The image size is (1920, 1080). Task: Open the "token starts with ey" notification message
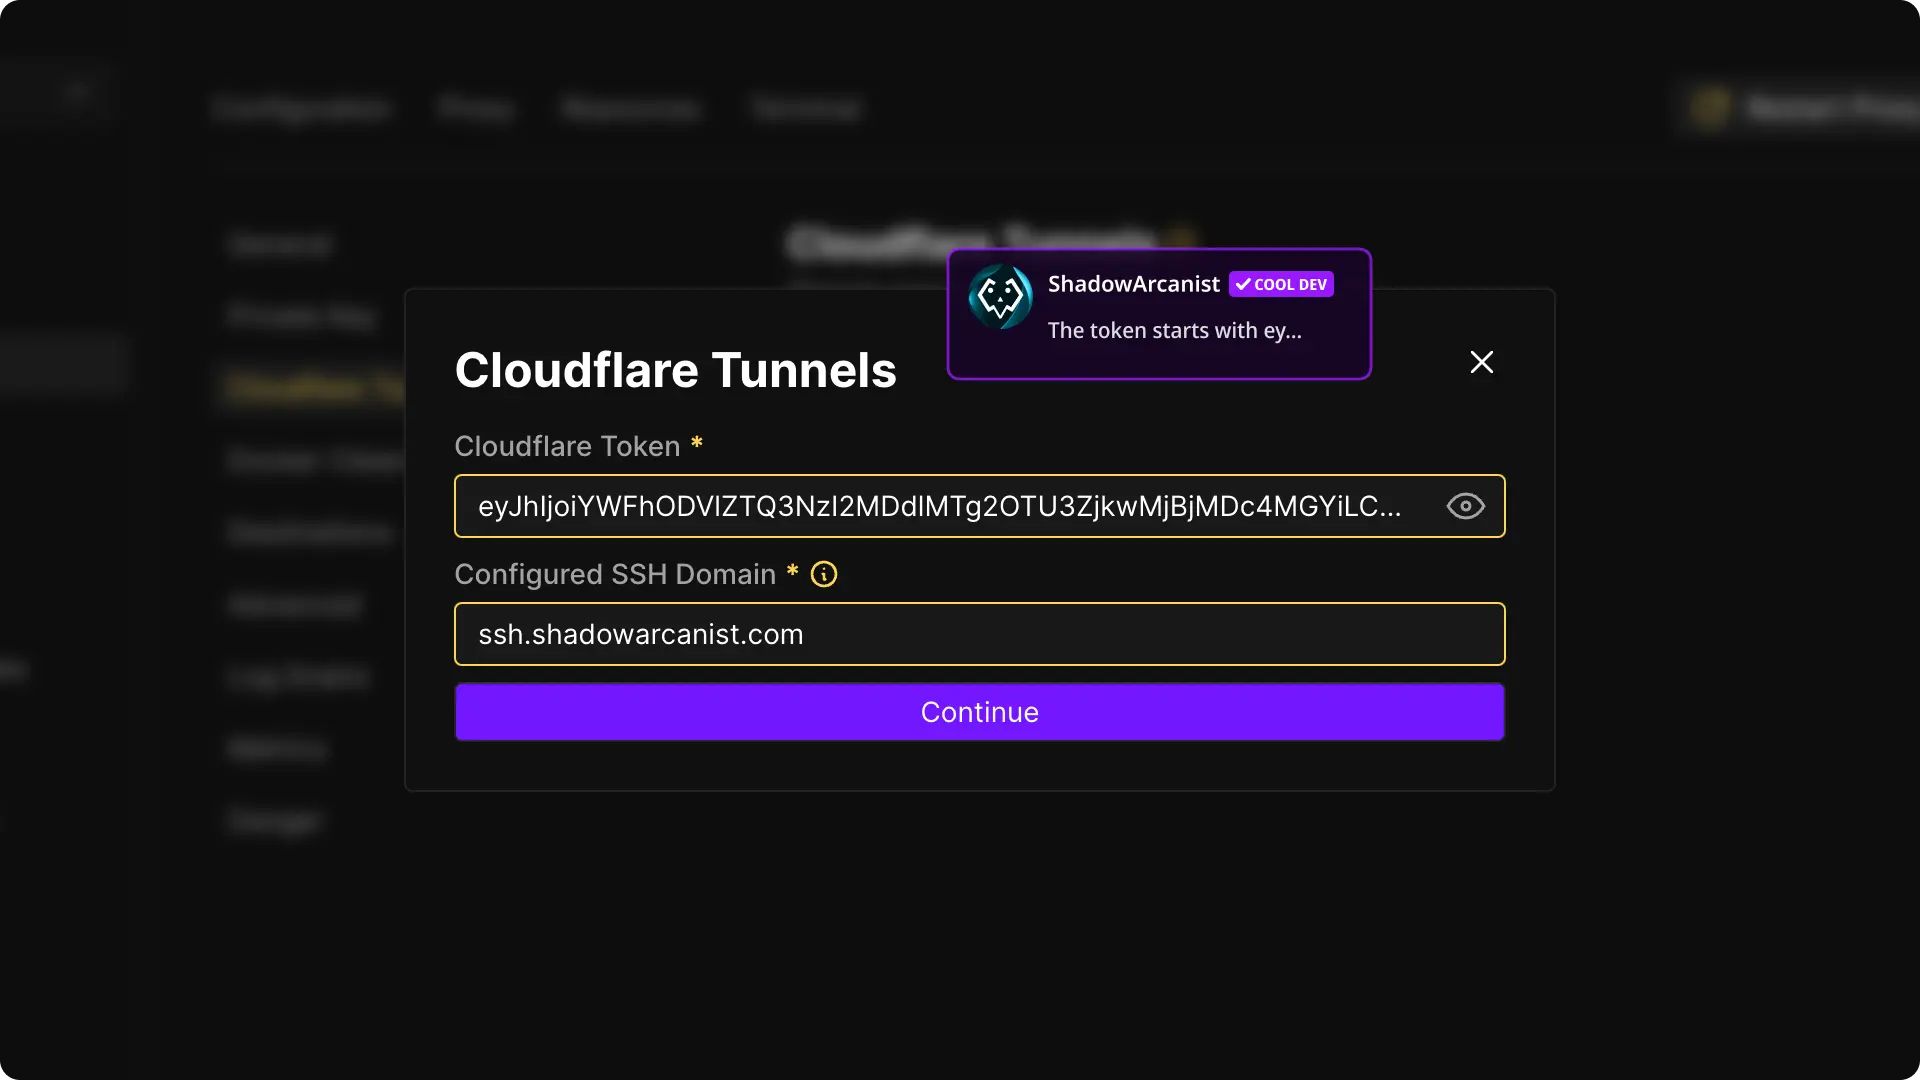tap(1174, 331)
